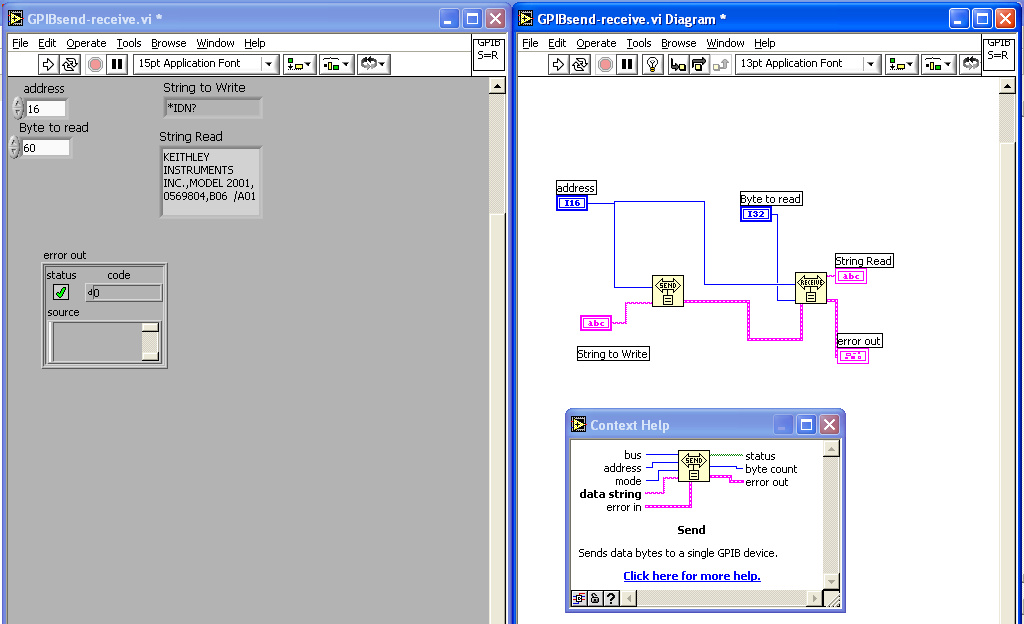Image resolution: width=1024 pixels, height=624 pixels.
Task: Click Run Continuously in Diagram toolbar
Action: [x=580, y=64]
